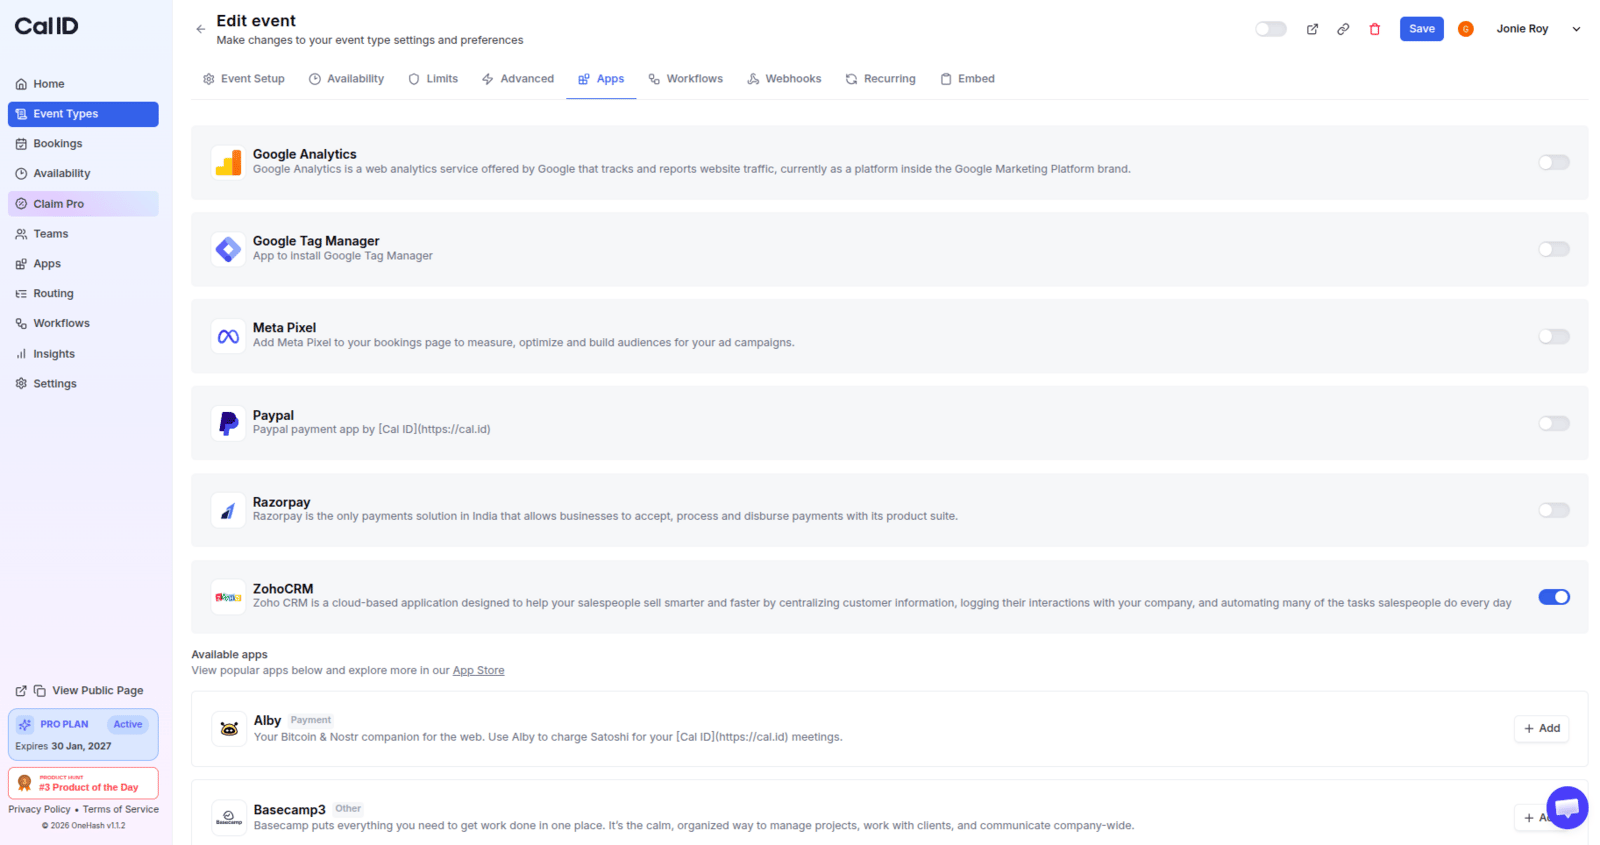Go to Home in sidebar
The image size is (1600, 845).
83,84
